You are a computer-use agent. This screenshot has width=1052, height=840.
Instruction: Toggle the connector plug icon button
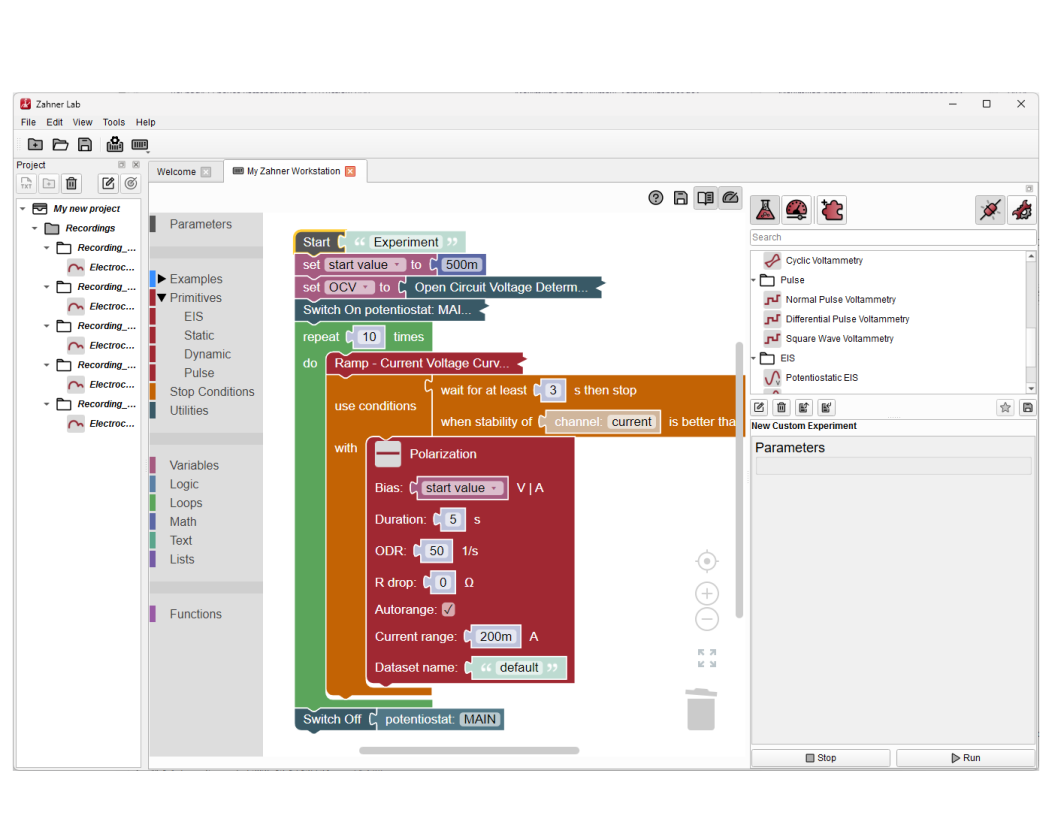[x=989, y=210]
